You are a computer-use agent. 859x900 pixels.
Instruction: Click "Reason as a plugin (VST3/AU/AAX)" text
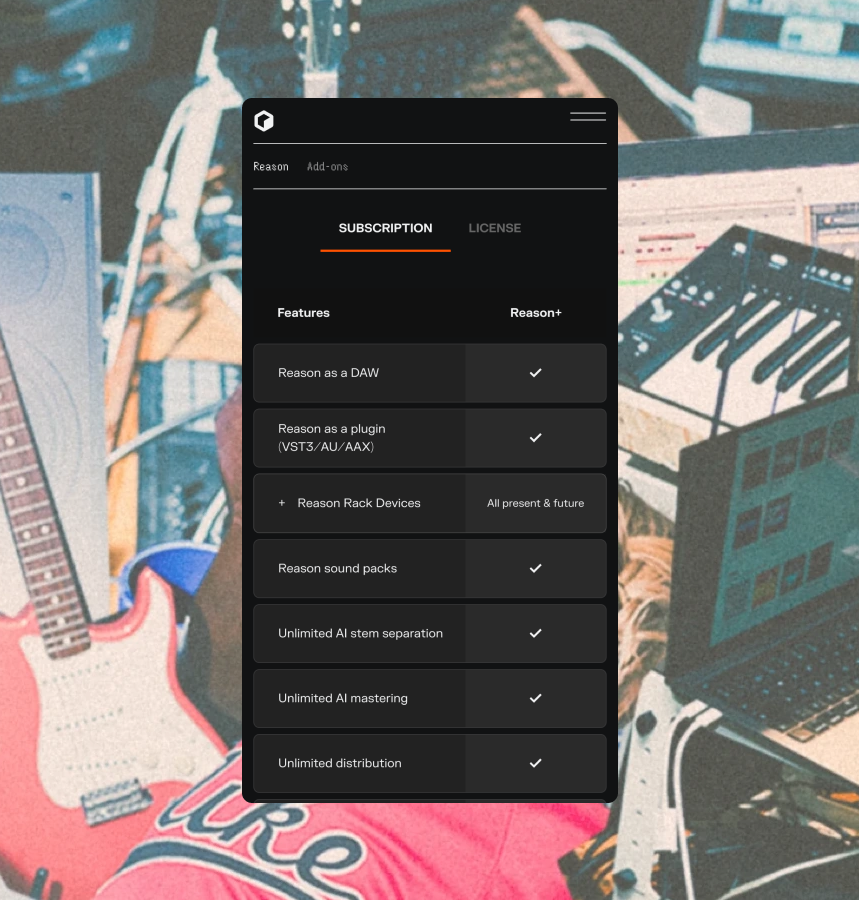point(332,437)
